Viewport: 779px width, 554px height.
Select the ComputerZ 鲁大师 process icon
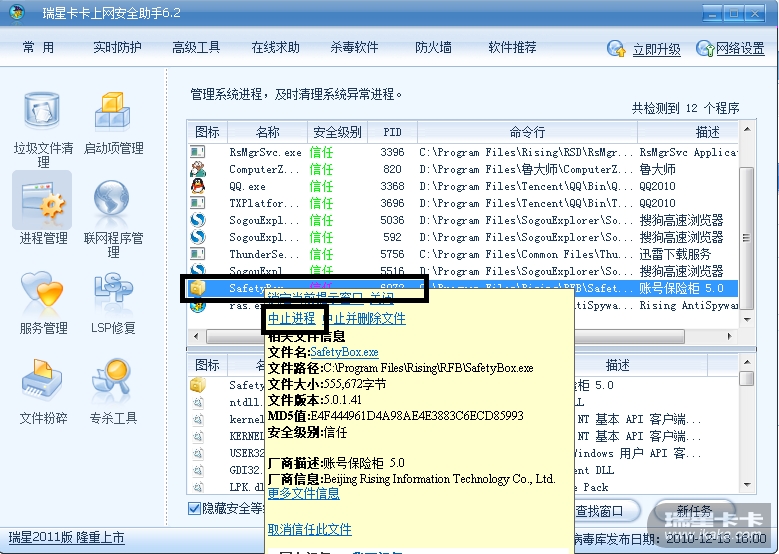coord(198,169)
